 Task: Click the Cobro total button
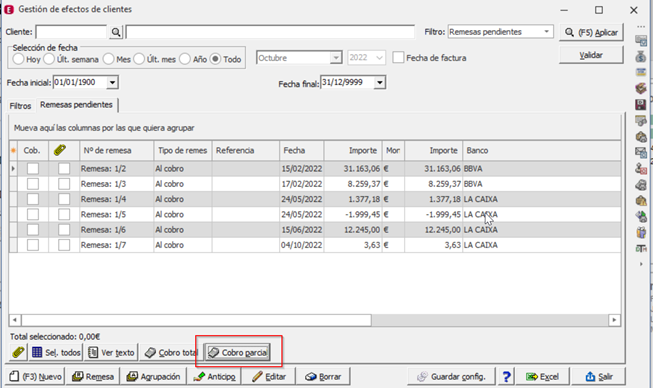pyautogui.click(x=171, y=353)
